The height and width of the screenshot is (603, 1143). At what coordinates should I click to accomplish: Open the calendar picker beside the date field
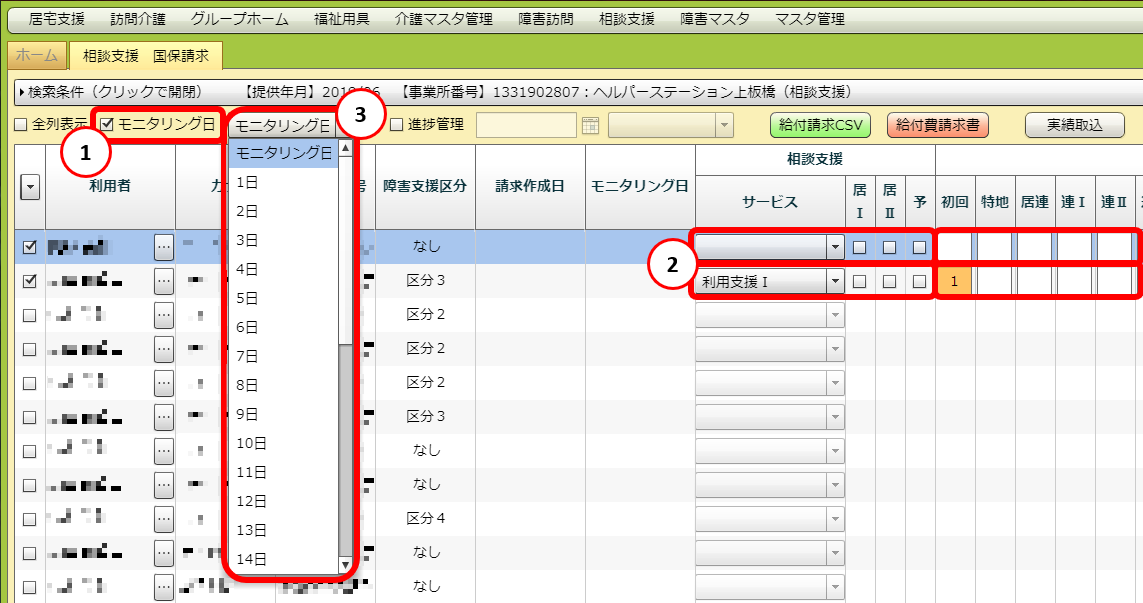(590, 126)
